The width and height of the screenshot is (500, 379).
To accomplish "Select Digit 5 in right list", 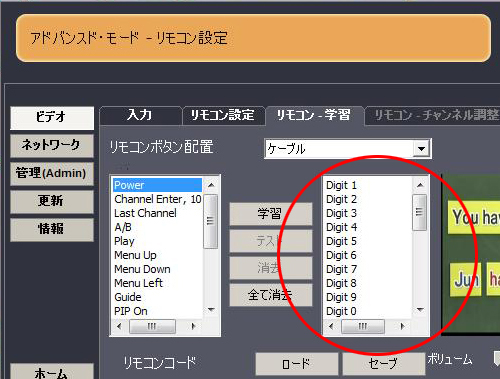I will coord(368,241).
